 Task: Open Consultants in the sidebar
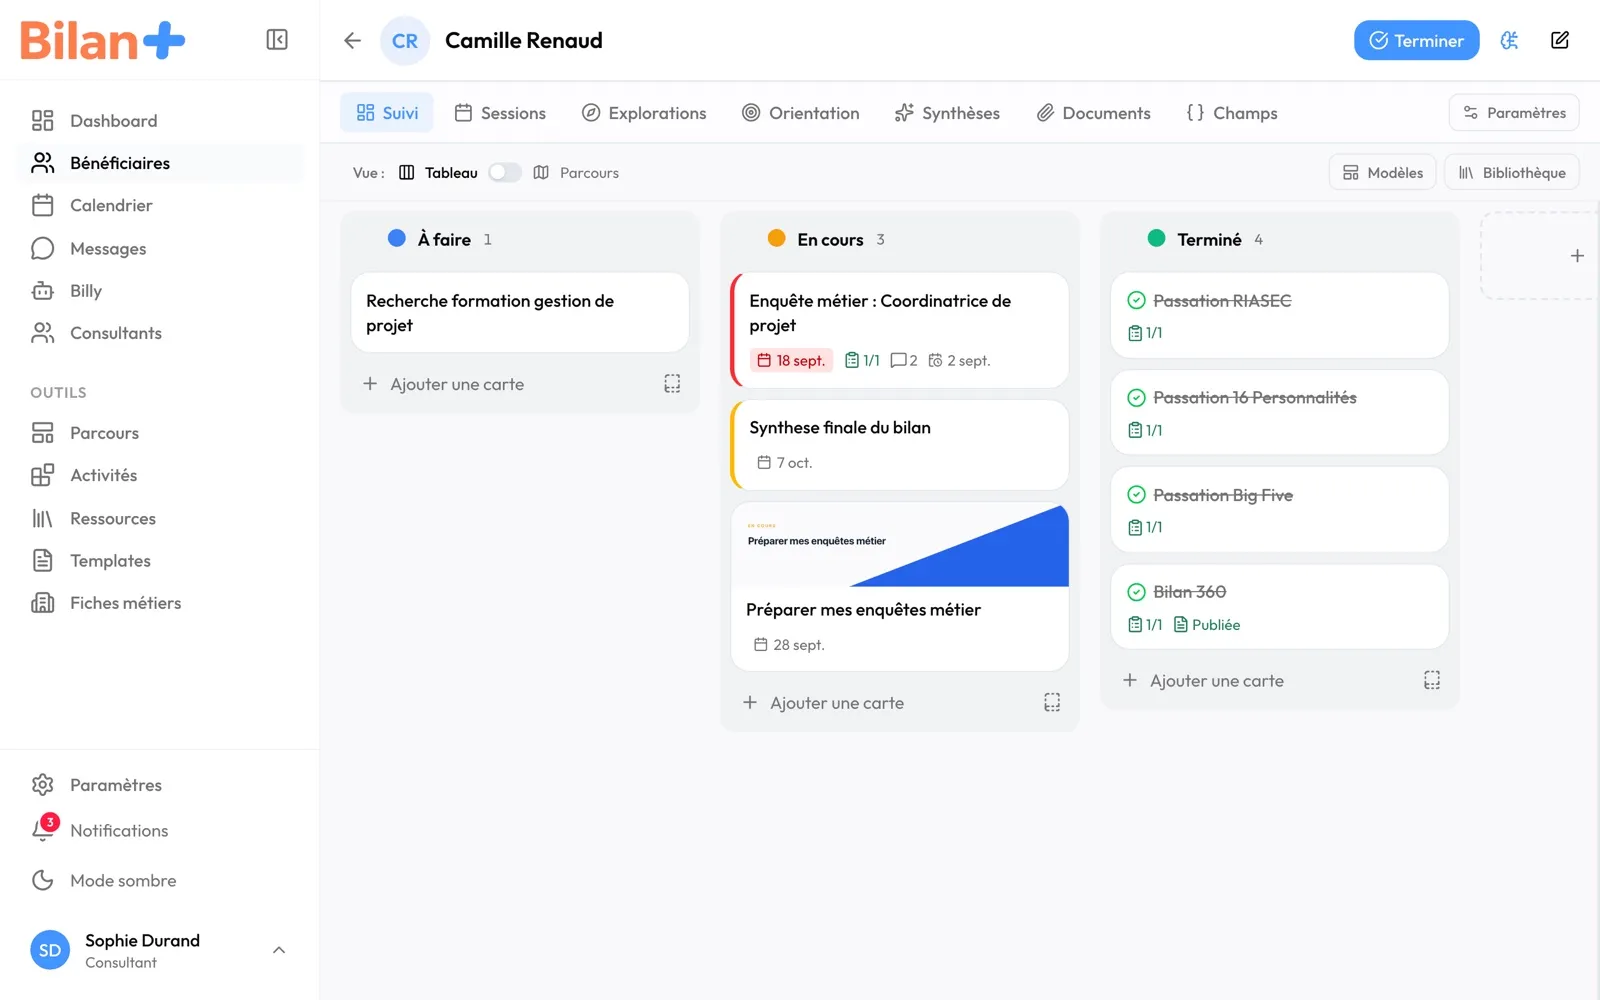tap(160, 333)
